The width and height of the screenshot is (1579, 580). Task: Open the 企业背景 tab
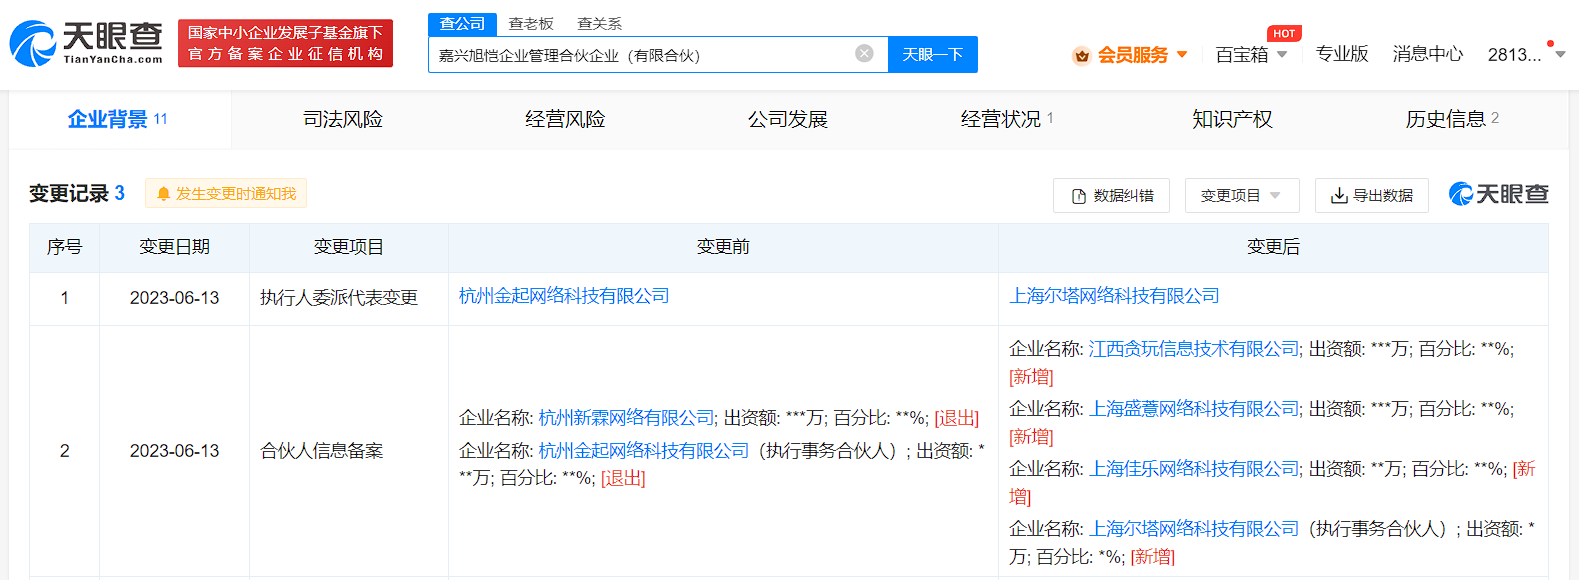(x=120, y=120)
